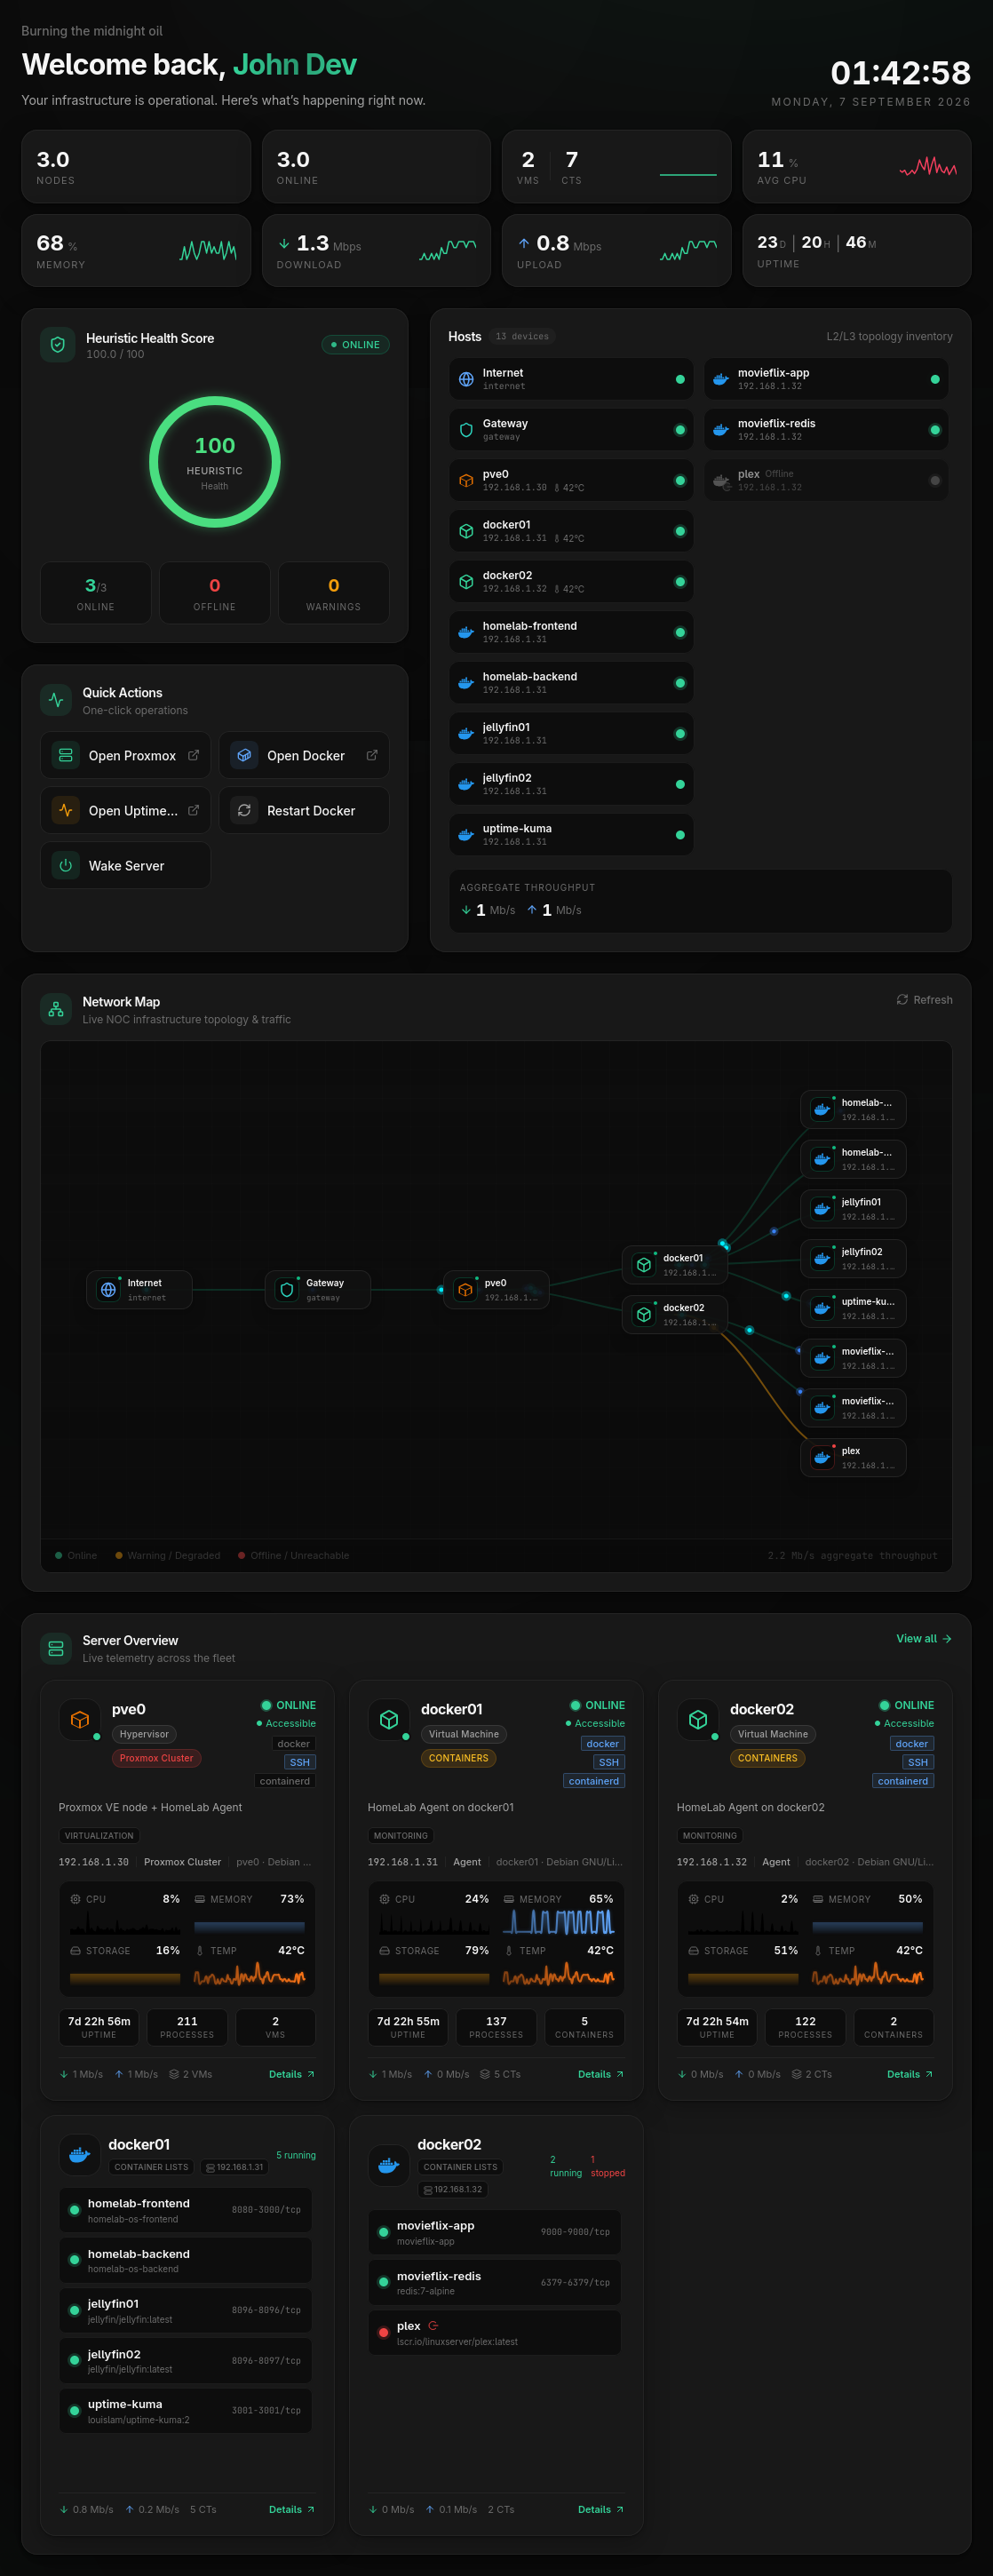
Task: Open jellyfin01 container row in docker01 list
Action: tap(186, 2310)
